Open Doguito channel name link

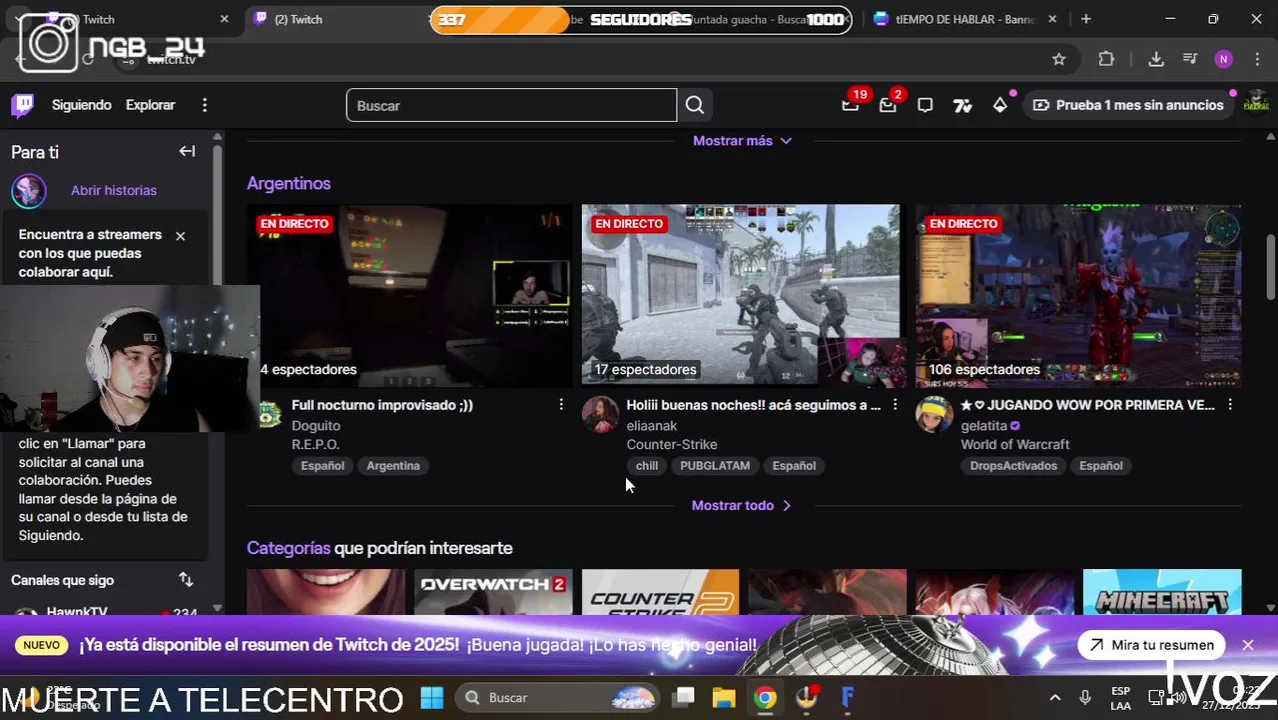[316, 425]
